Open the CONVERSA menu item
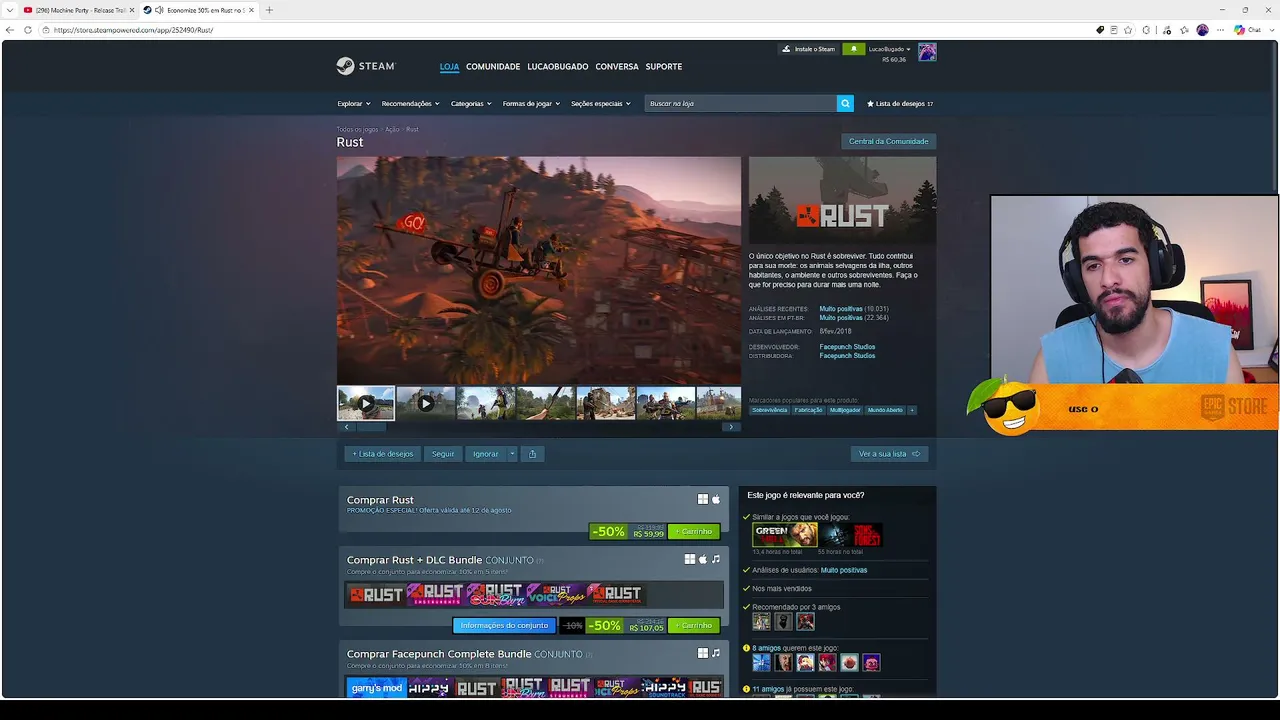The width and height of the screenshot is (1280, 720). 617,67
